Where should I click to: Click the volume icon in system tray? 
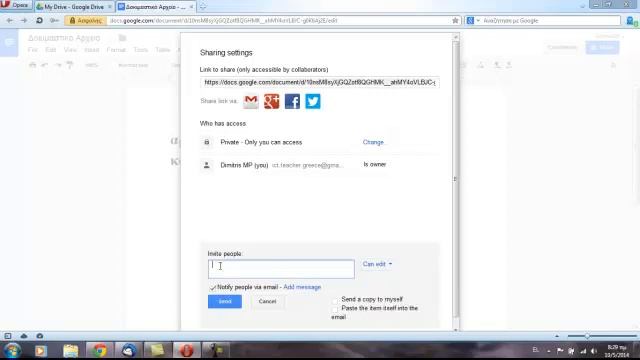point(594,351)
